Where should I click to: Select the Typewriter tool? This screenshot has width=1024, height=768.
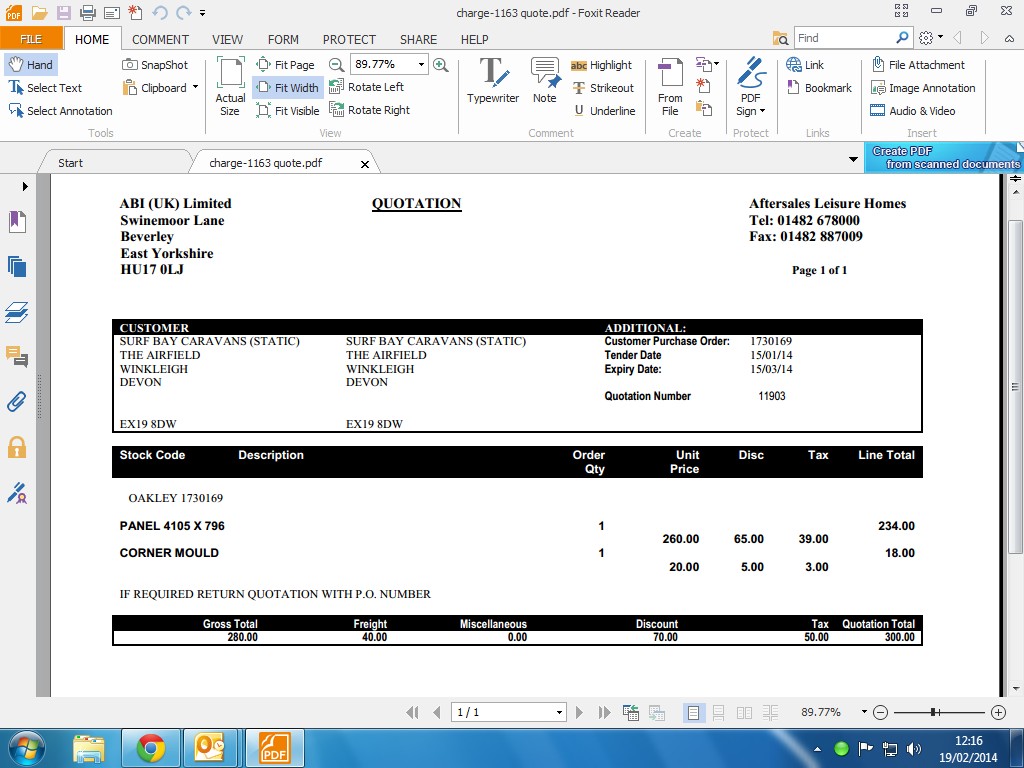(x=492, y=81)
